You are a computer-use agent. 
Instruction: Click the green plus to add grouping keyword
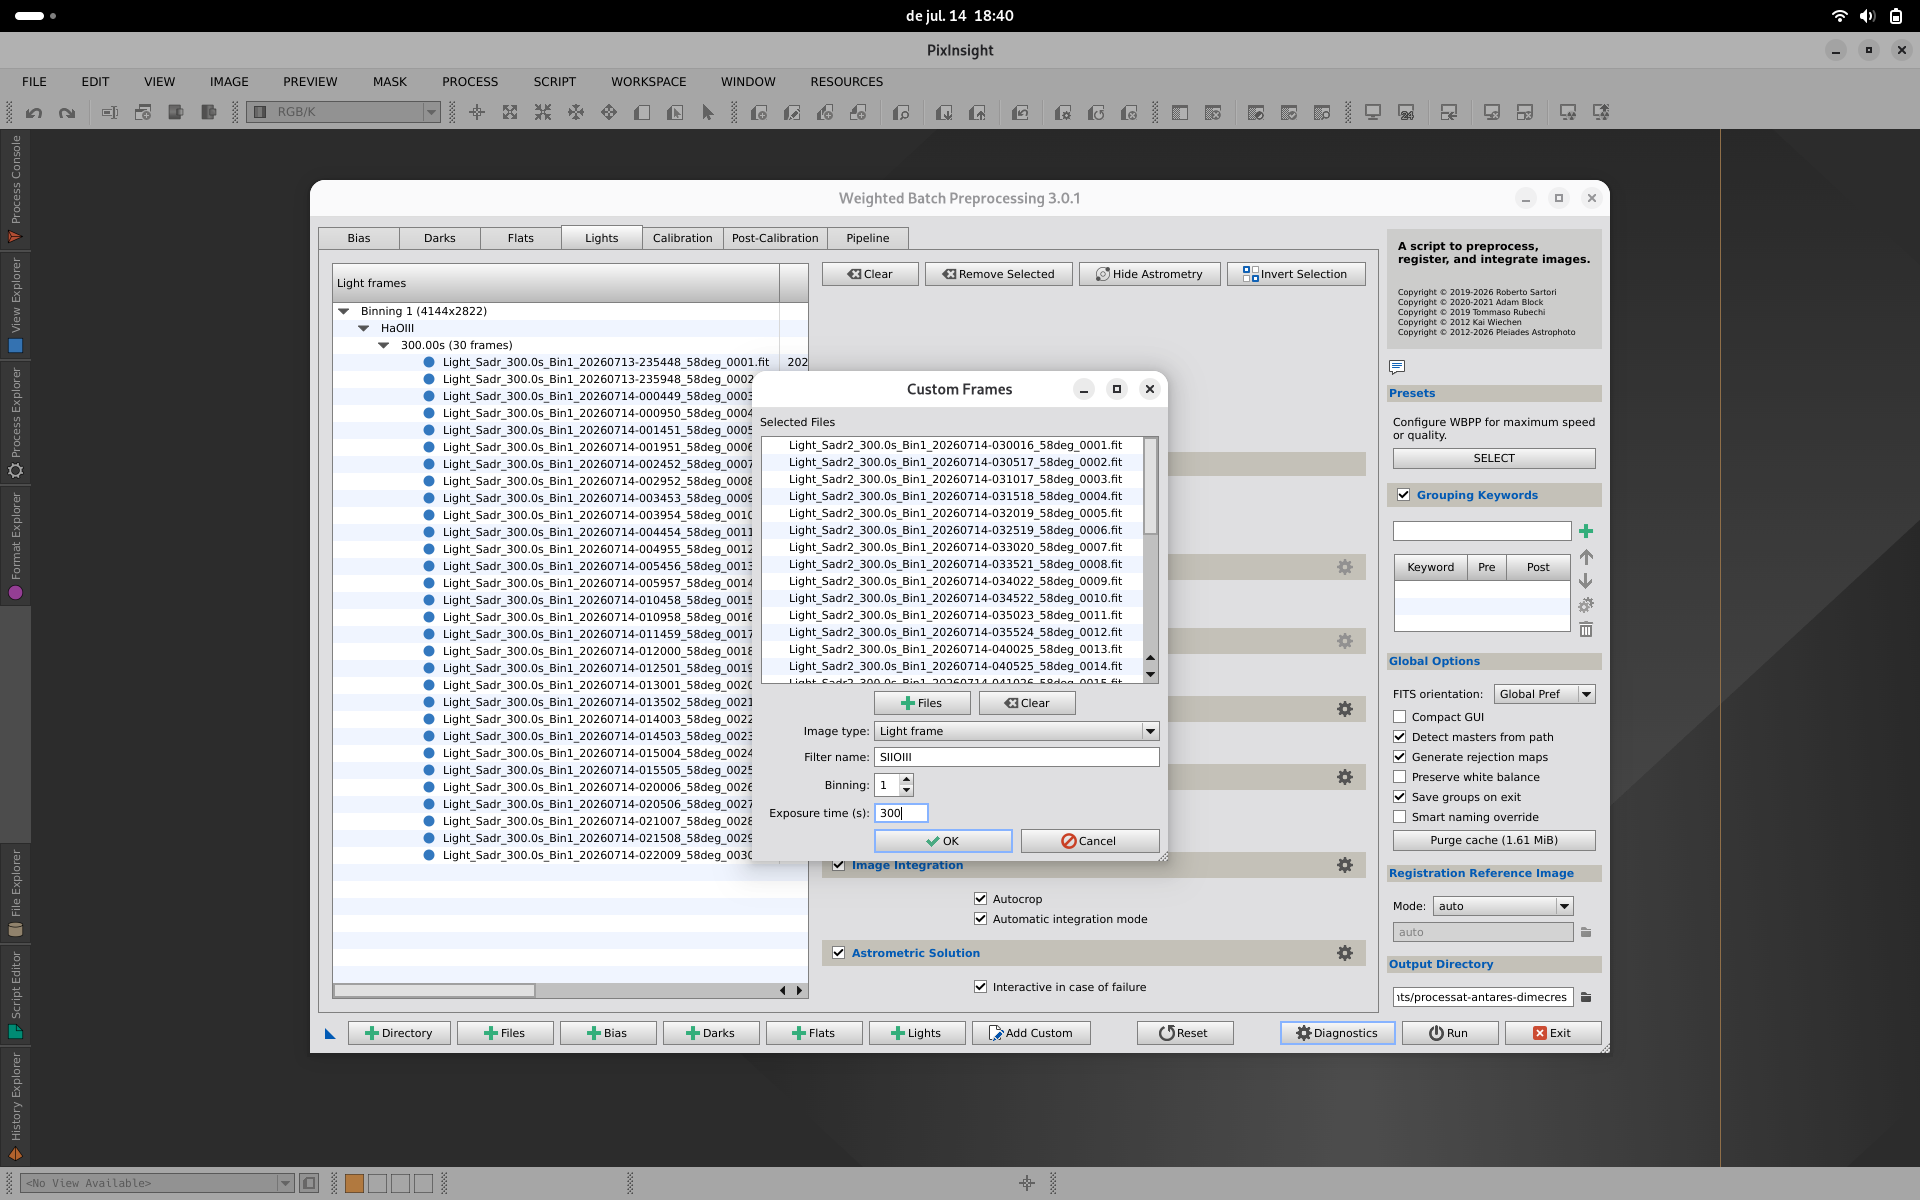[1586, 531]
